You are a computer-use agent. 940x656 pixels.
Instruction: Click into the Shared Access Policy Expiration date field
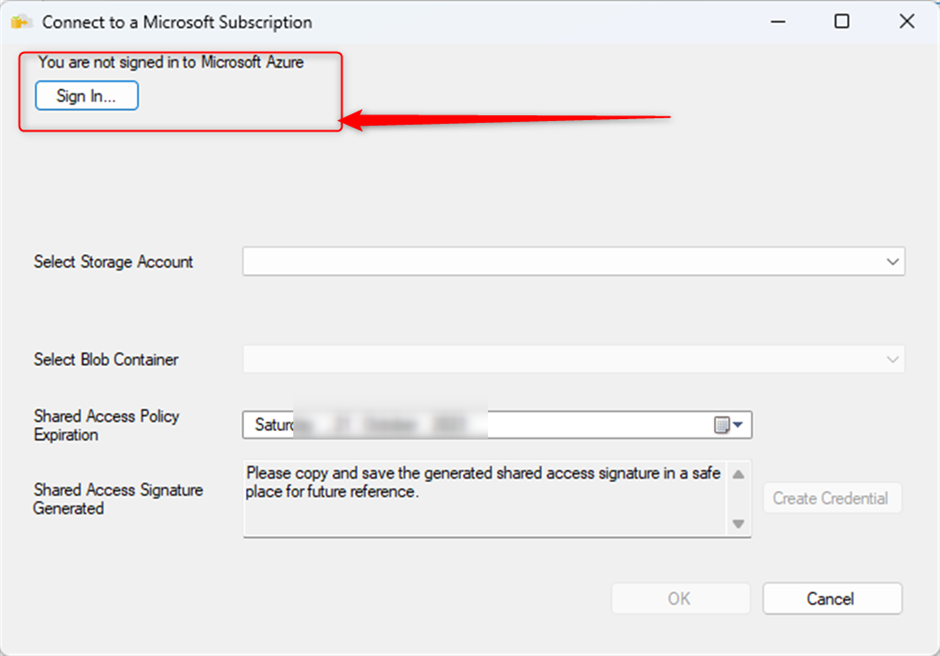click(x=497, y=425)
